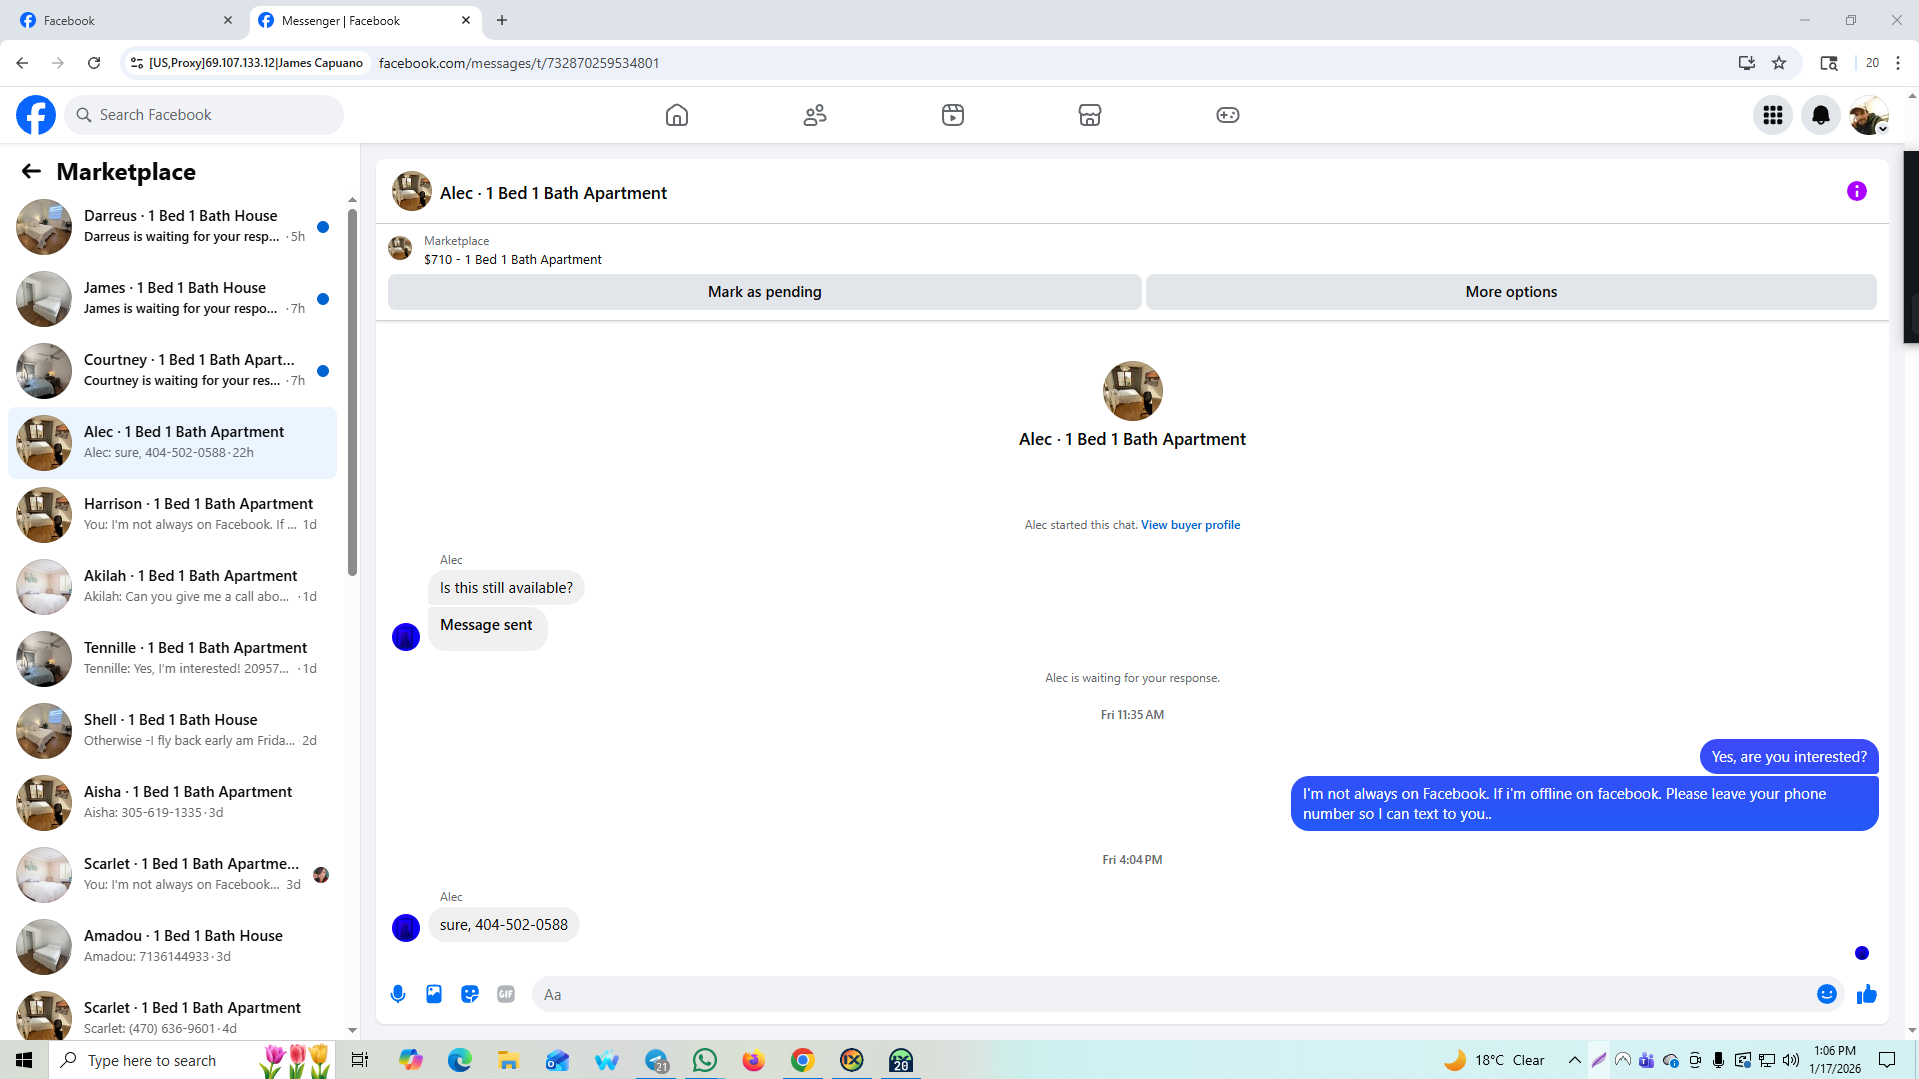Open Aisha 1 Bed 1 Bath Apartment conversation
The image size is (1919, 1079).
click(172, 803)
